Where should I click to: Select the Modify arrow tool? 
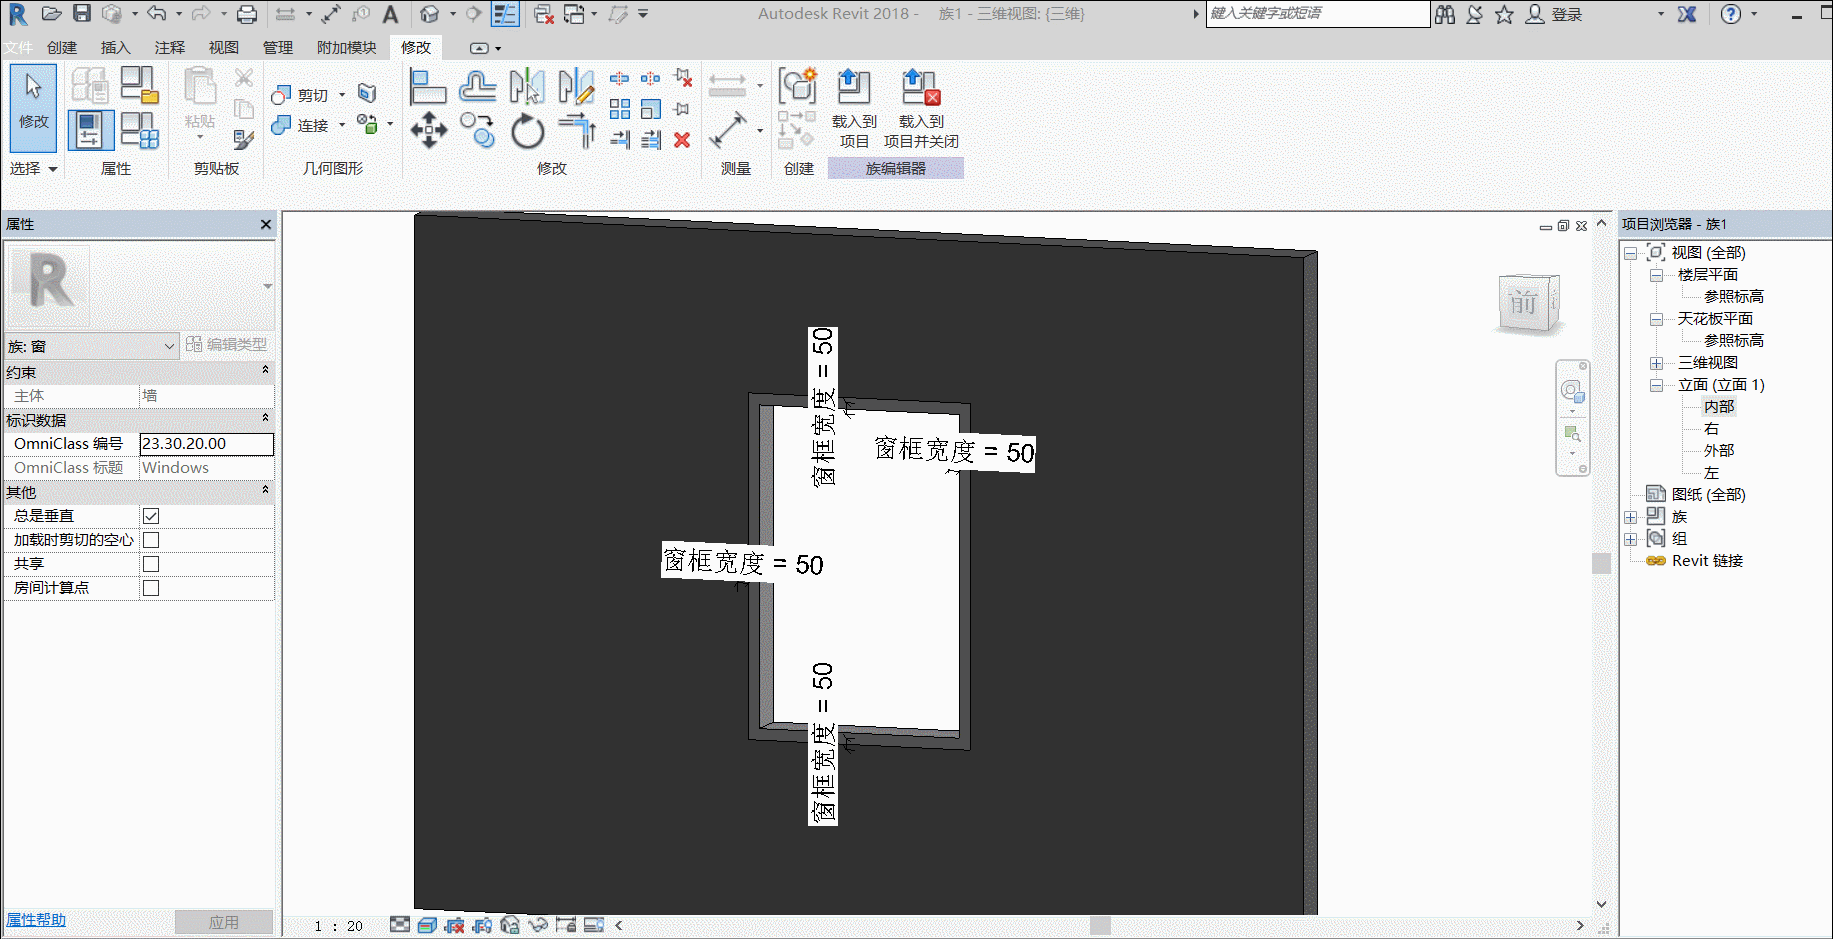[33, 108]
